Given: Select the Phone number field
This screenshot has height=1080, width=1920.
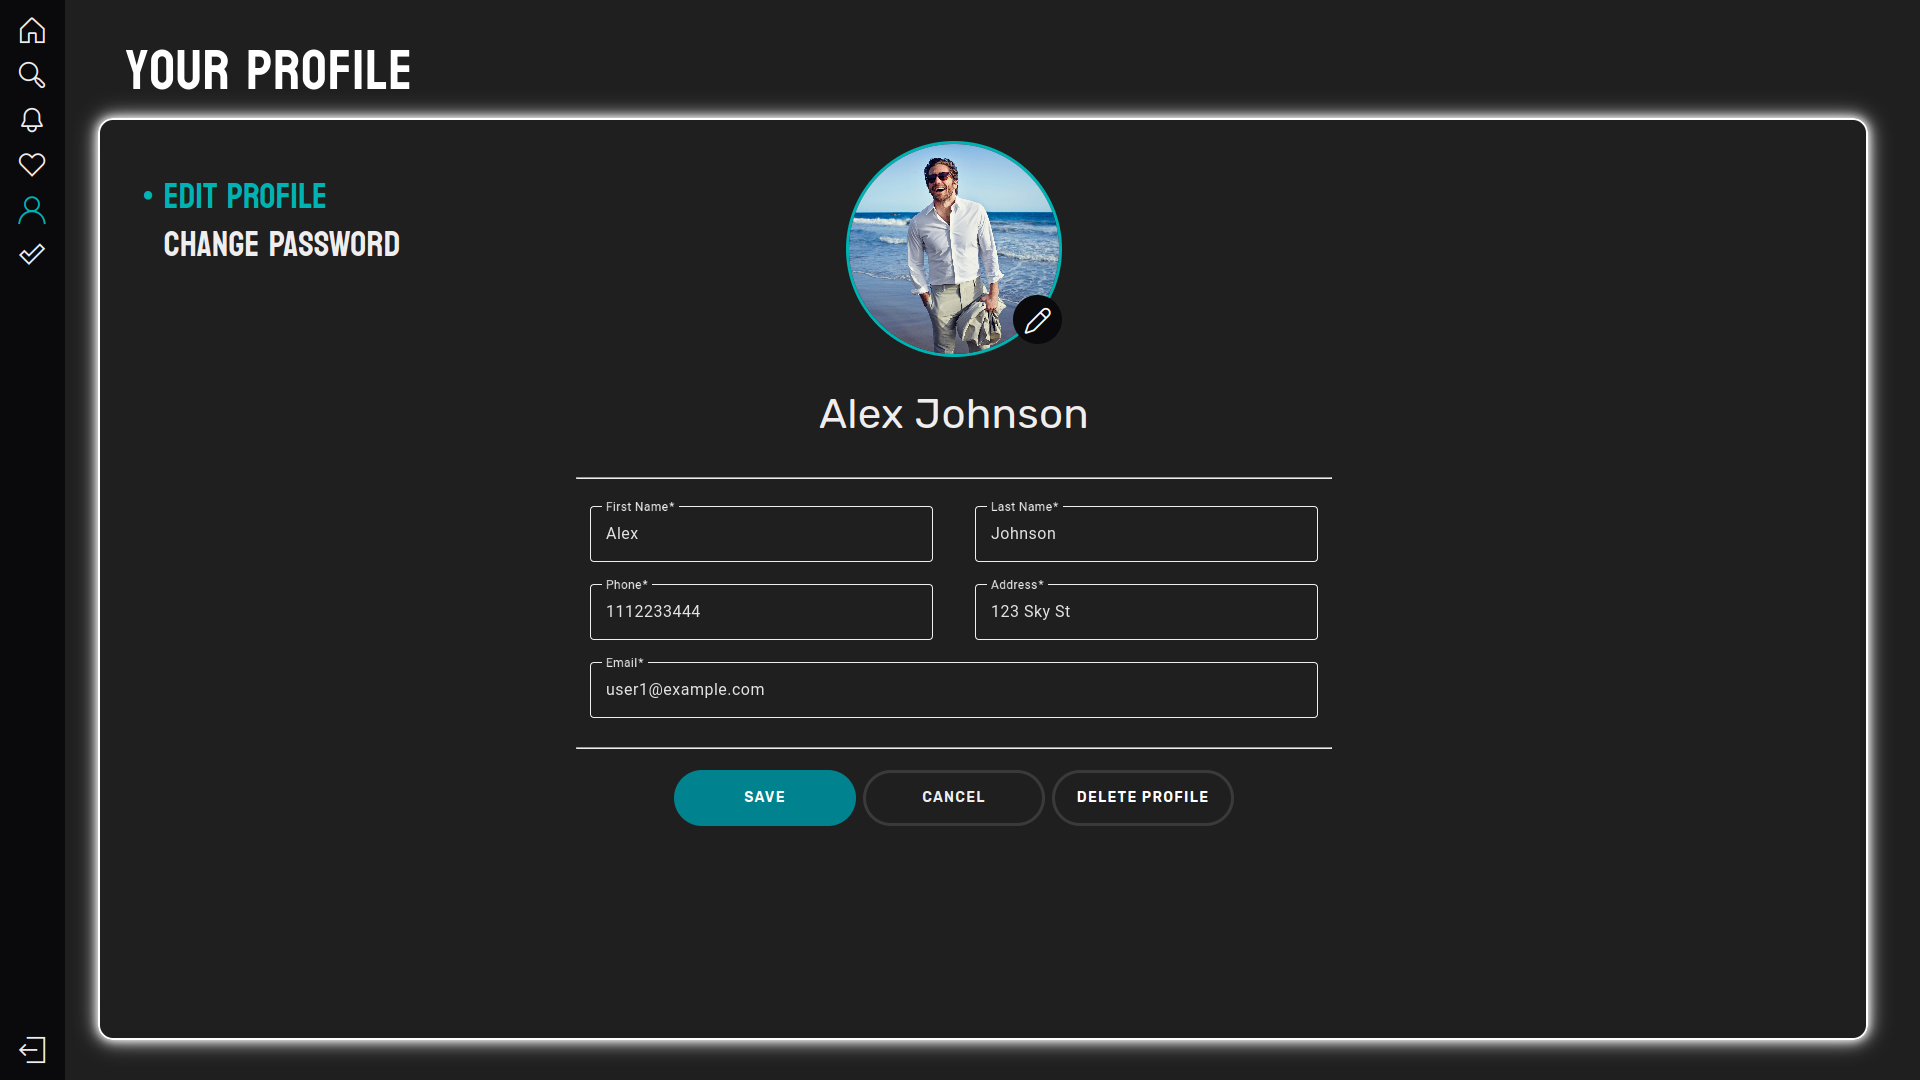Looking at the screenshot, I should [761, 612].
